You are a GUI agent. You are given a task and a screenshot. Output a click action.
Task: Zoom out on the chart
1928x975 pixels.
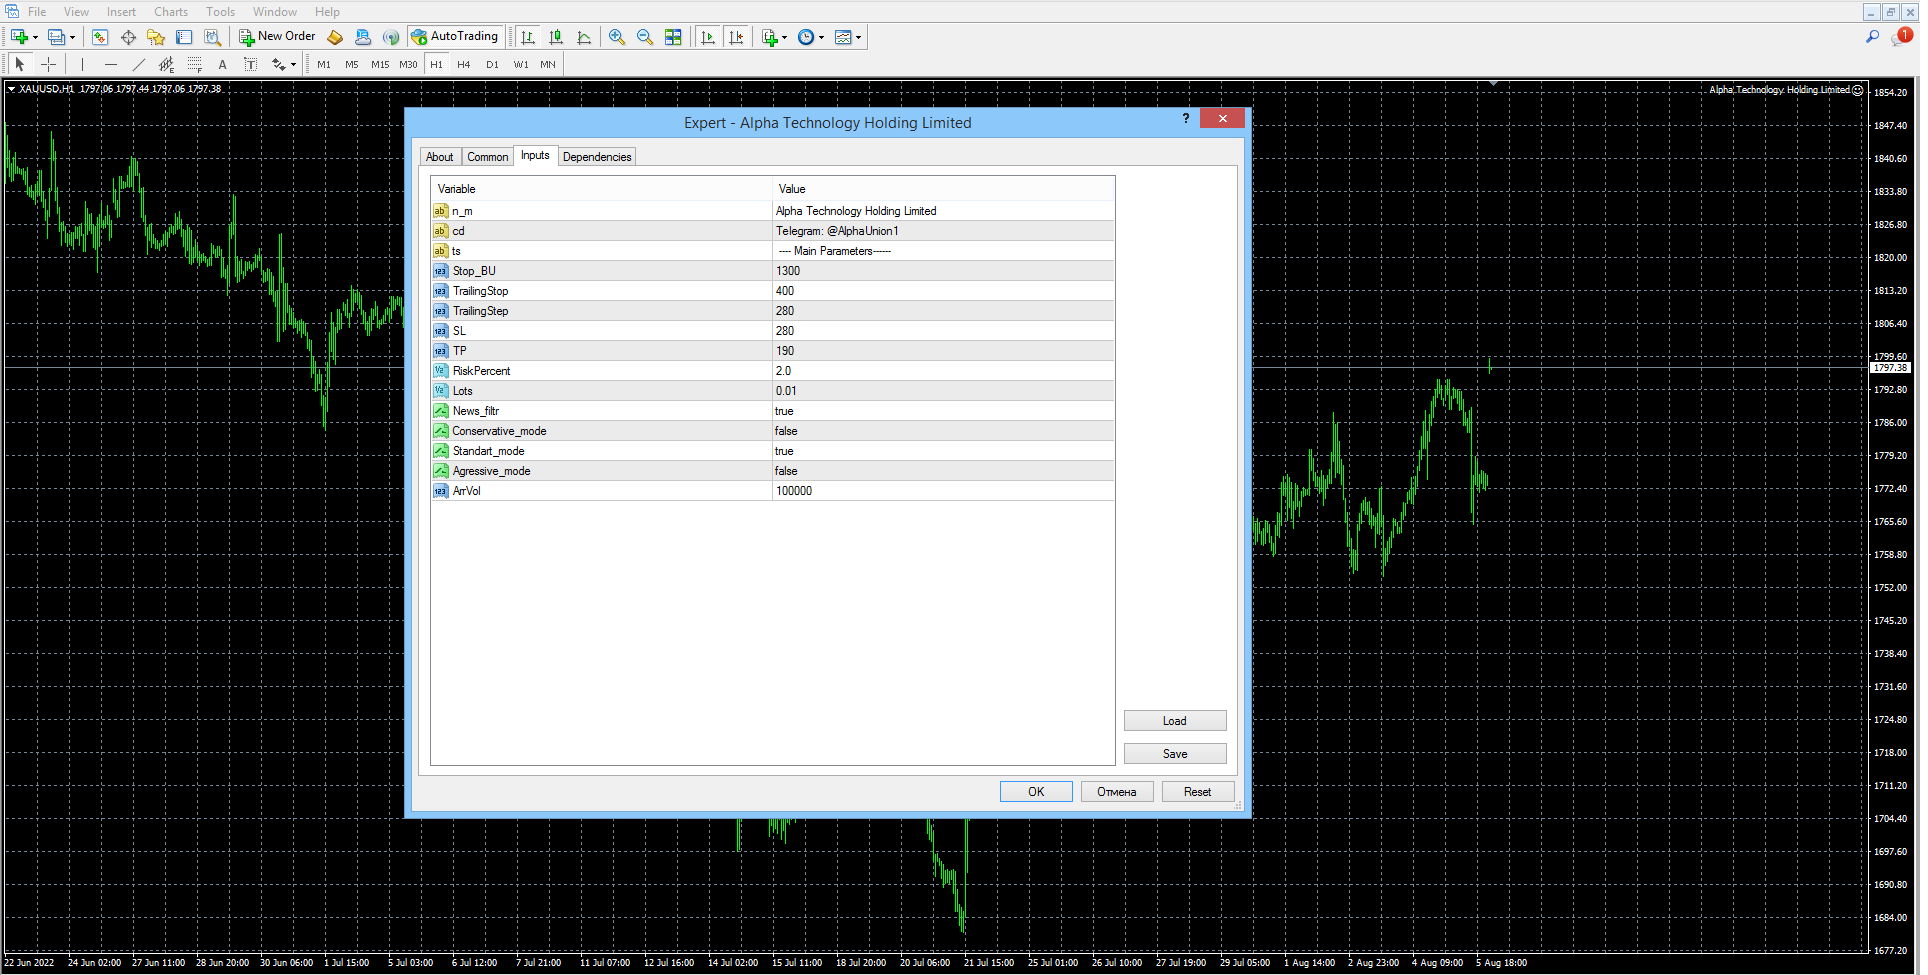[x=645, y=37]
